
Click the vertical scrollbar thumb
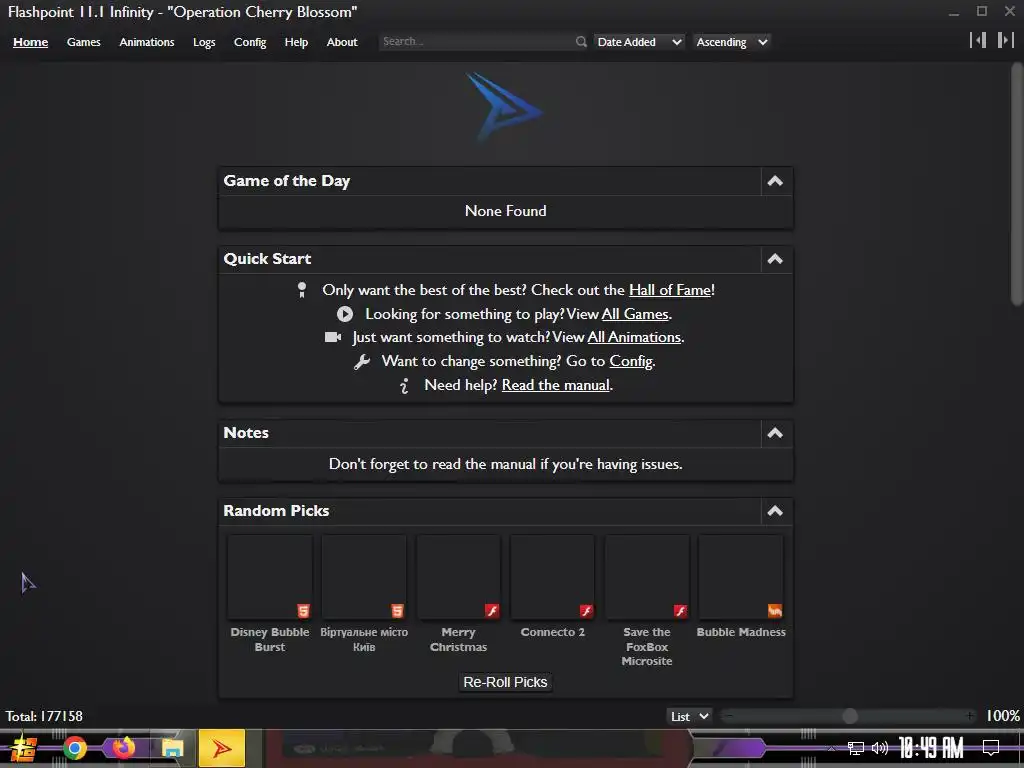click(1017, 183)
